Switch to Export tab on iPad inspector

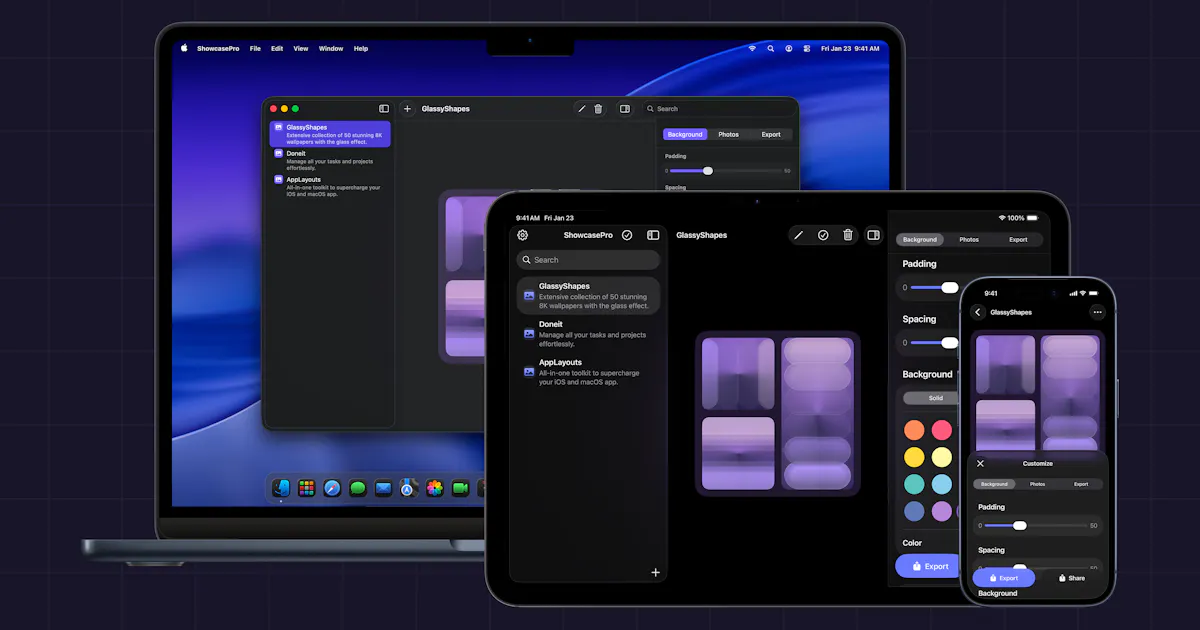pyautogui.click(x=1018, y=240)
